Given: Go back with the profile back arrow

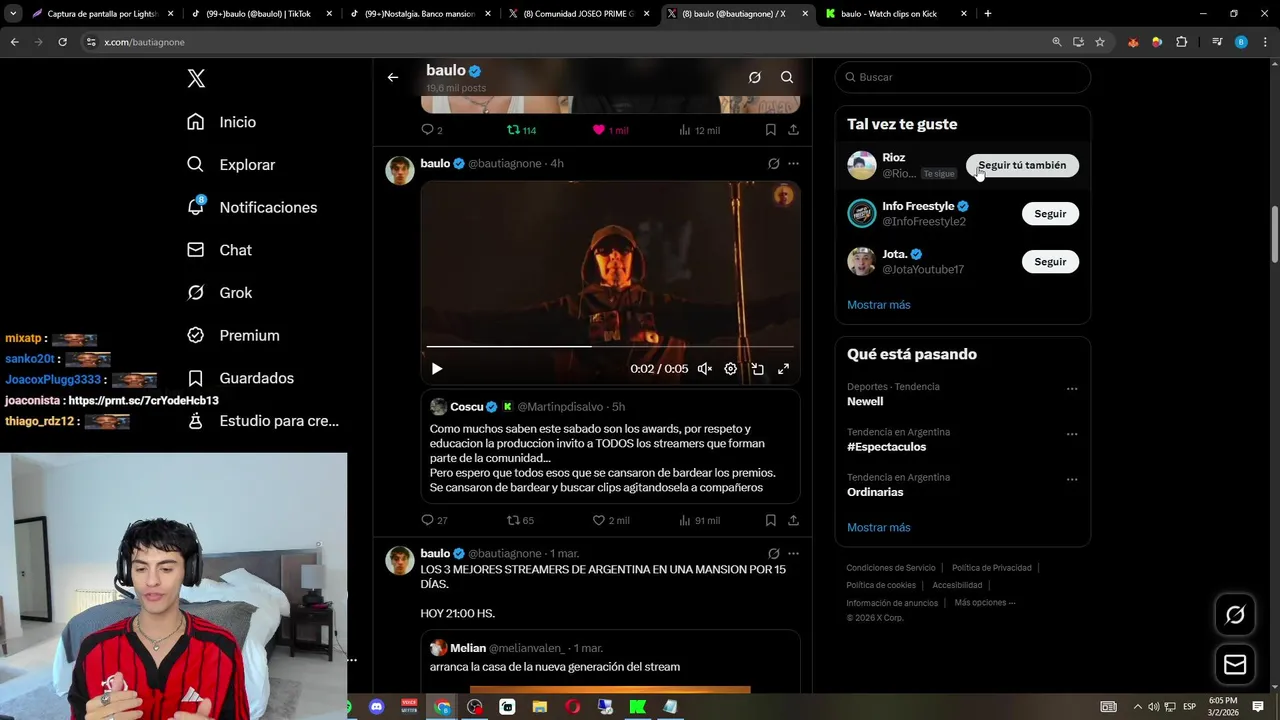Looking at the screenshot, I should [393, 77].
